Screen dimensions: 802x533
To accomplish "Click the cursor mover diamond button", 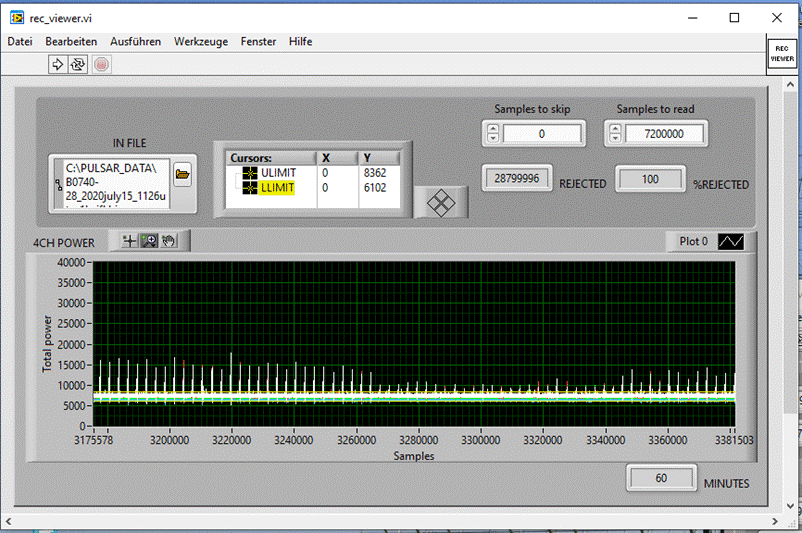I will point(440,203).
